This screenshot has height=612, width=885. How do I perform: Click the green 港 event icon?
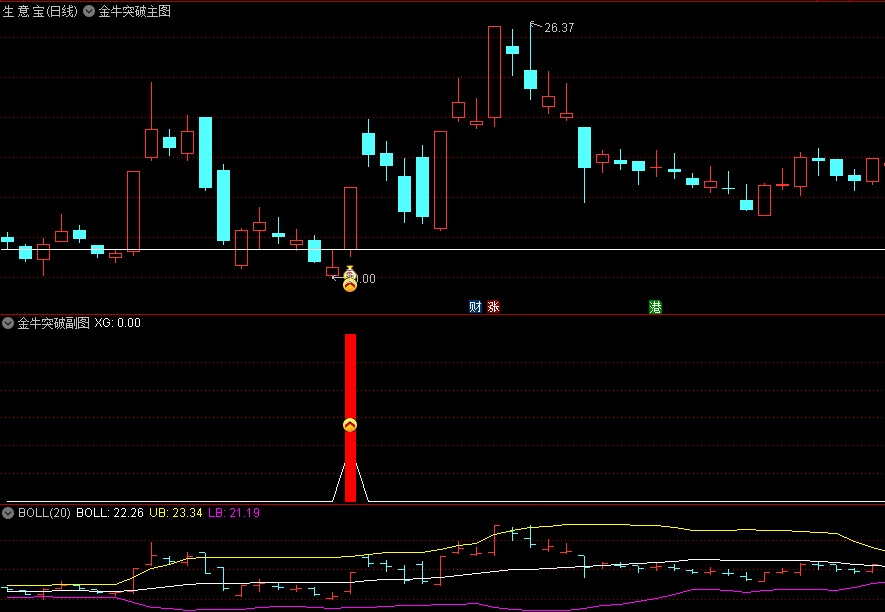coord(655,307)
